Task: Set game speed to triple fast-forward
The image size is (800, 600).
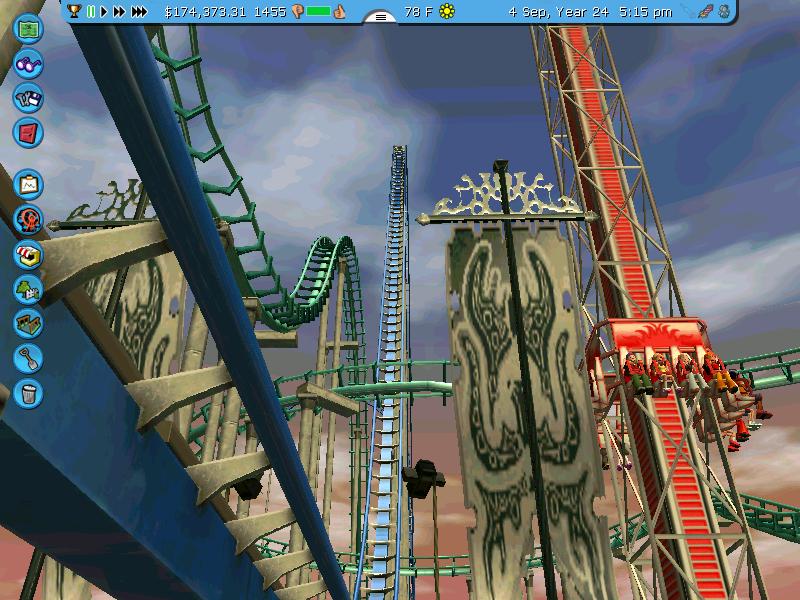Action: (139, 11)
